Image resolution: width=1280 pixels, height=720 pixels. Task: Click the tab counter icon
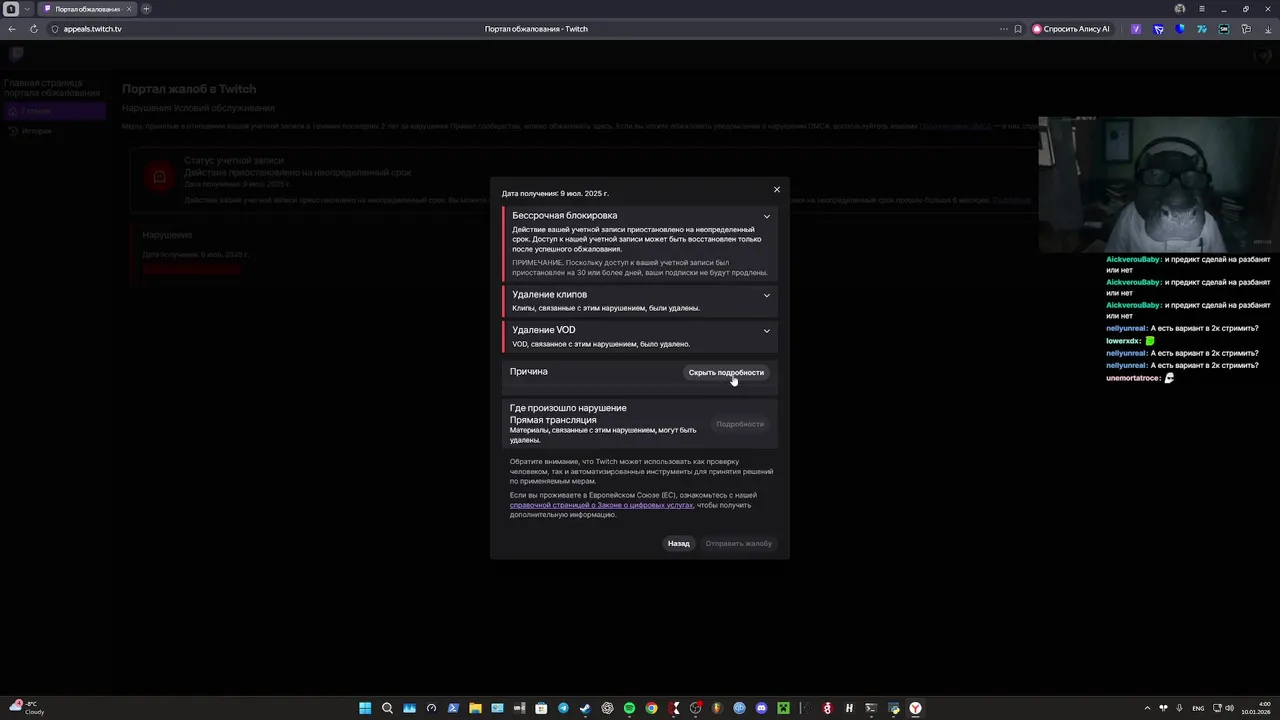(11, 9)
